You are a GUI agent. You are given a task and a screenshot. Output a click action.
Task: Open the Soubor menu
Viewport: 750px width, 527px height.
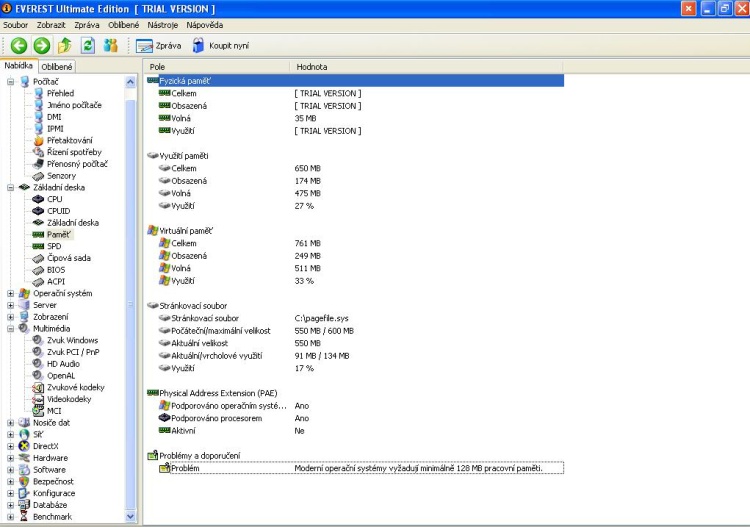[x=16, y=25]
